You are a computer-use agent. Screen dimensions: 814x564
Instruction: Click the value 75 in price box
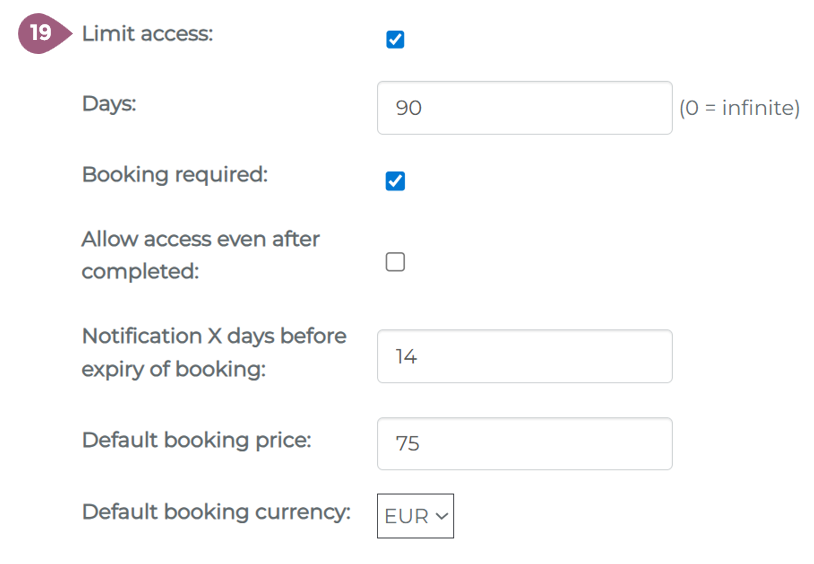coord(408,444)
